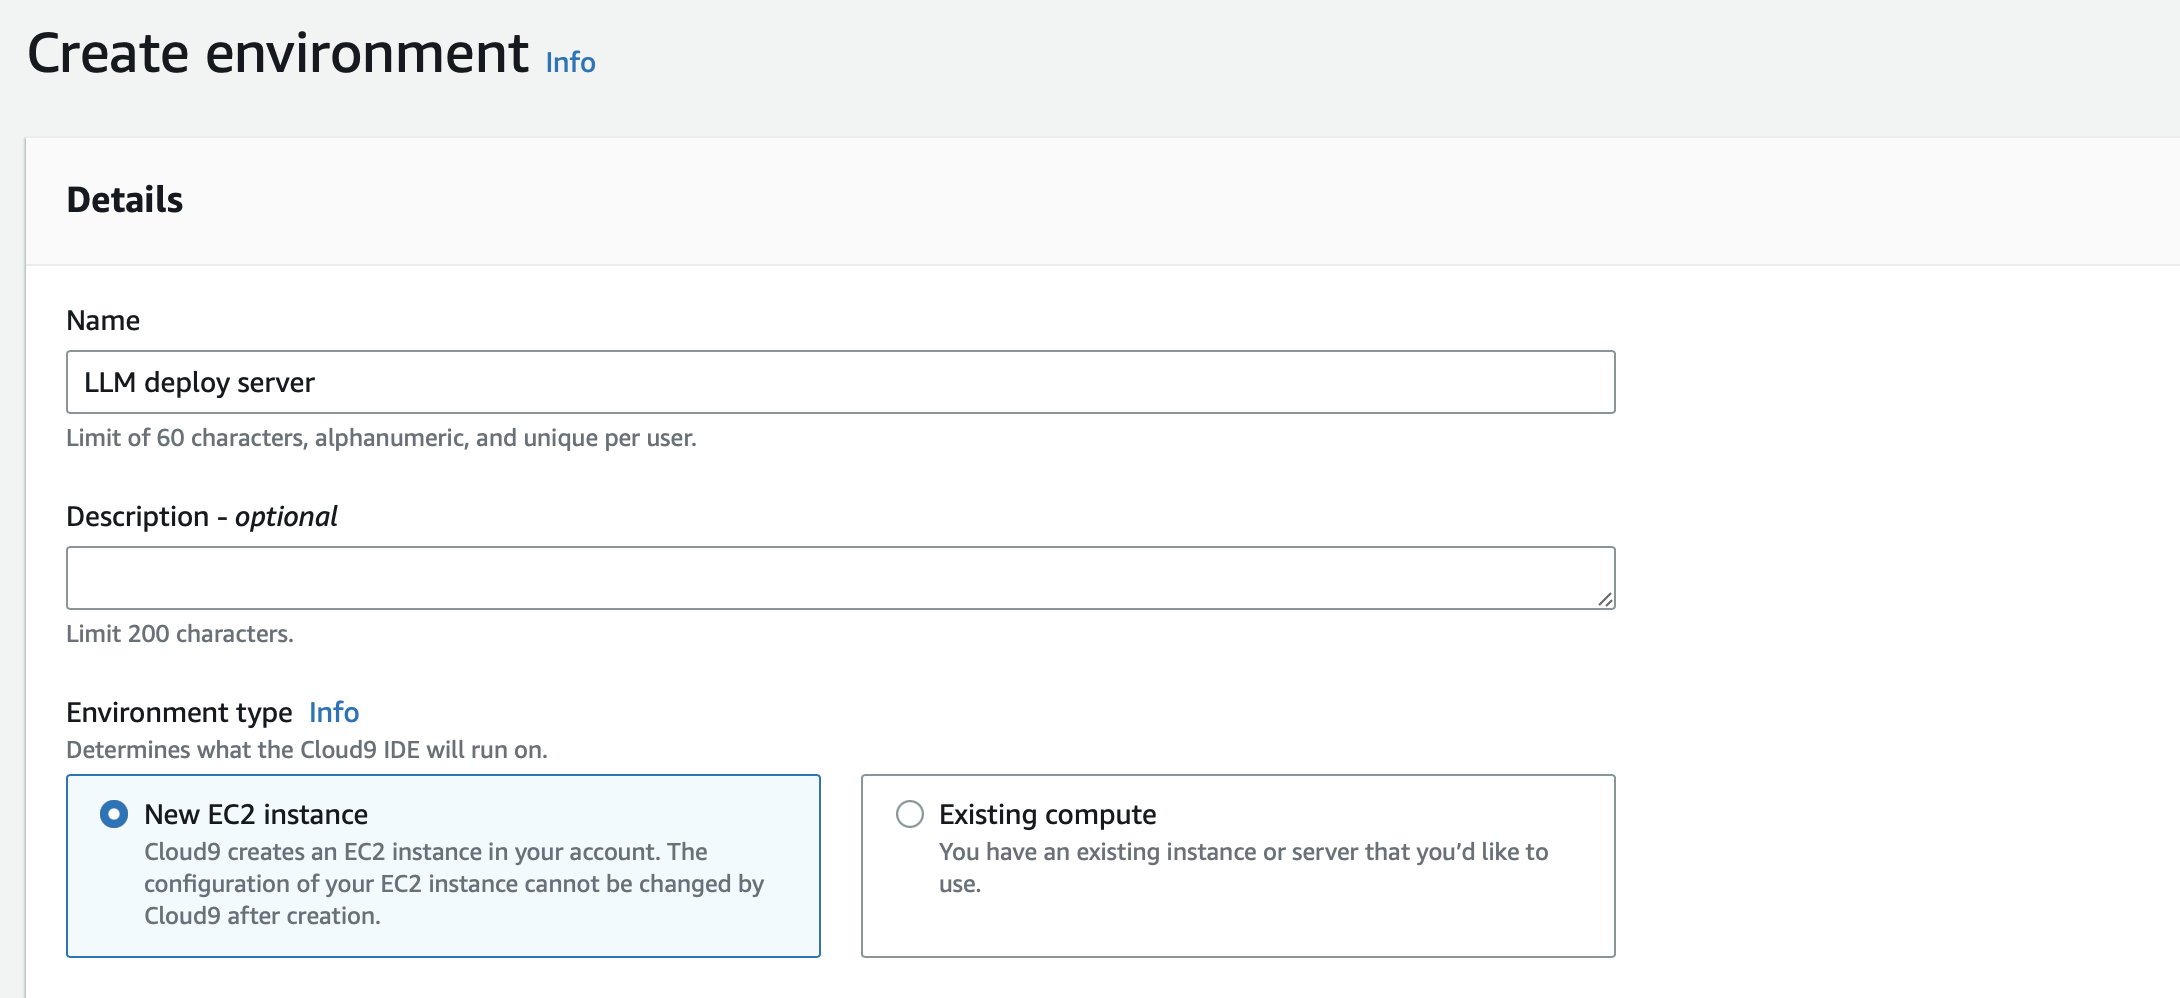Image resolution: width=2180 pixels, height=998 pixels.
Task: Click the 60 characters limit hint text
Action: pyautogui.click(x=381, y=438)
